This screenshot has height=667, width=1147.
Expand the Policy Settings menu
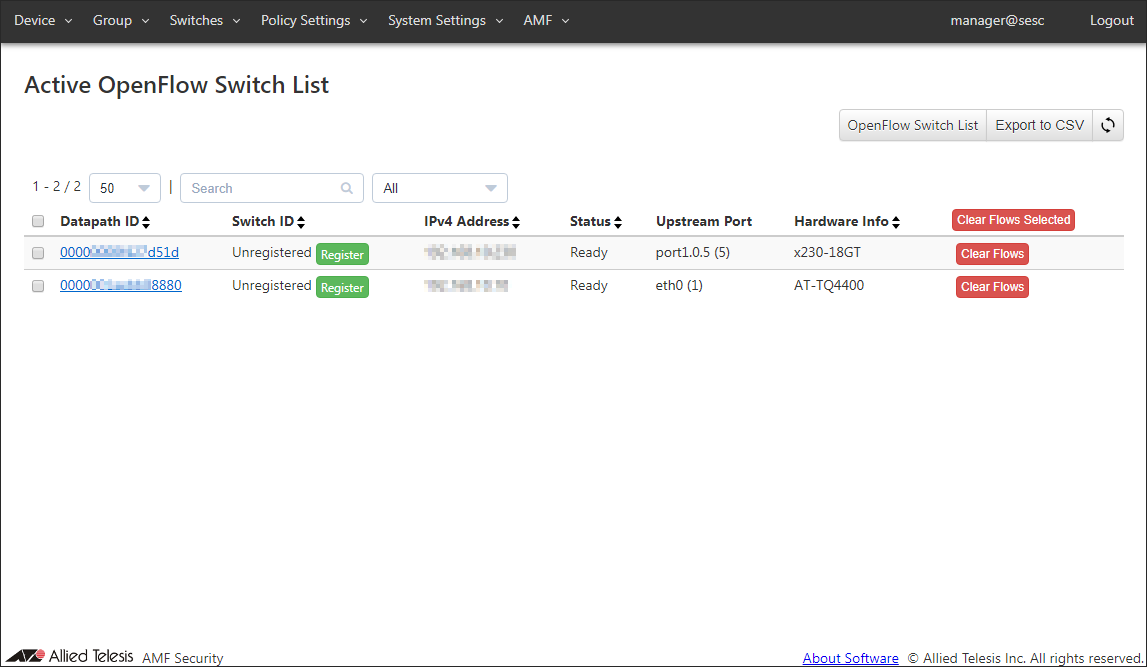click(x=314, y=21)
